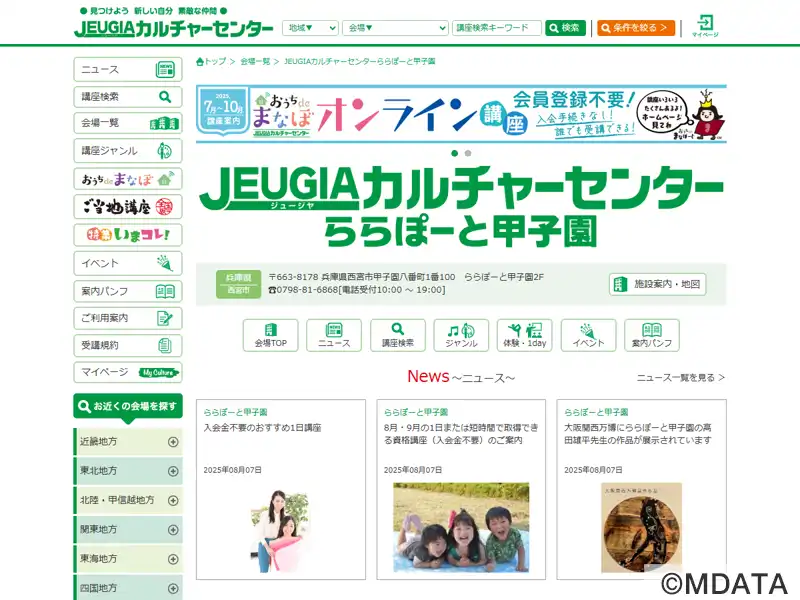
Task: Expand the 四国地方 region row
Action: tap(128, 588)
